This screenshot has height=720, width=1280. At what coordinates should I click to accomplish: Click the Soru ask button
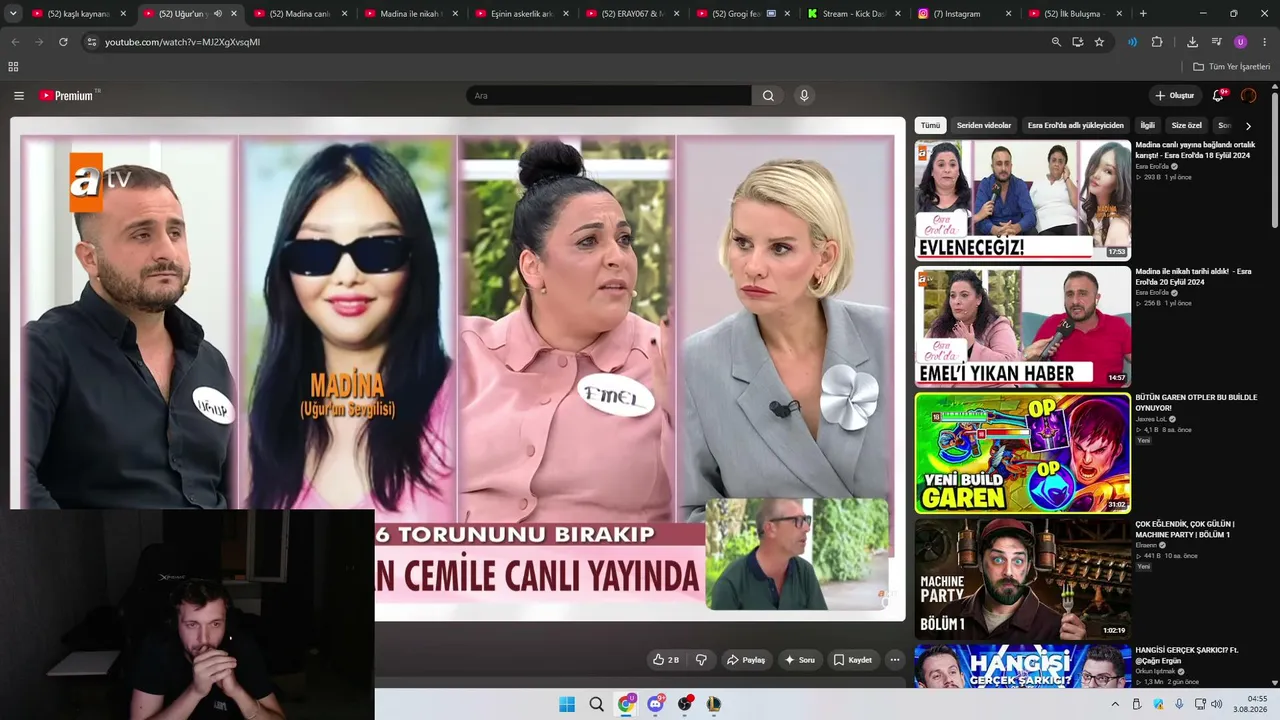coord(799,660)
